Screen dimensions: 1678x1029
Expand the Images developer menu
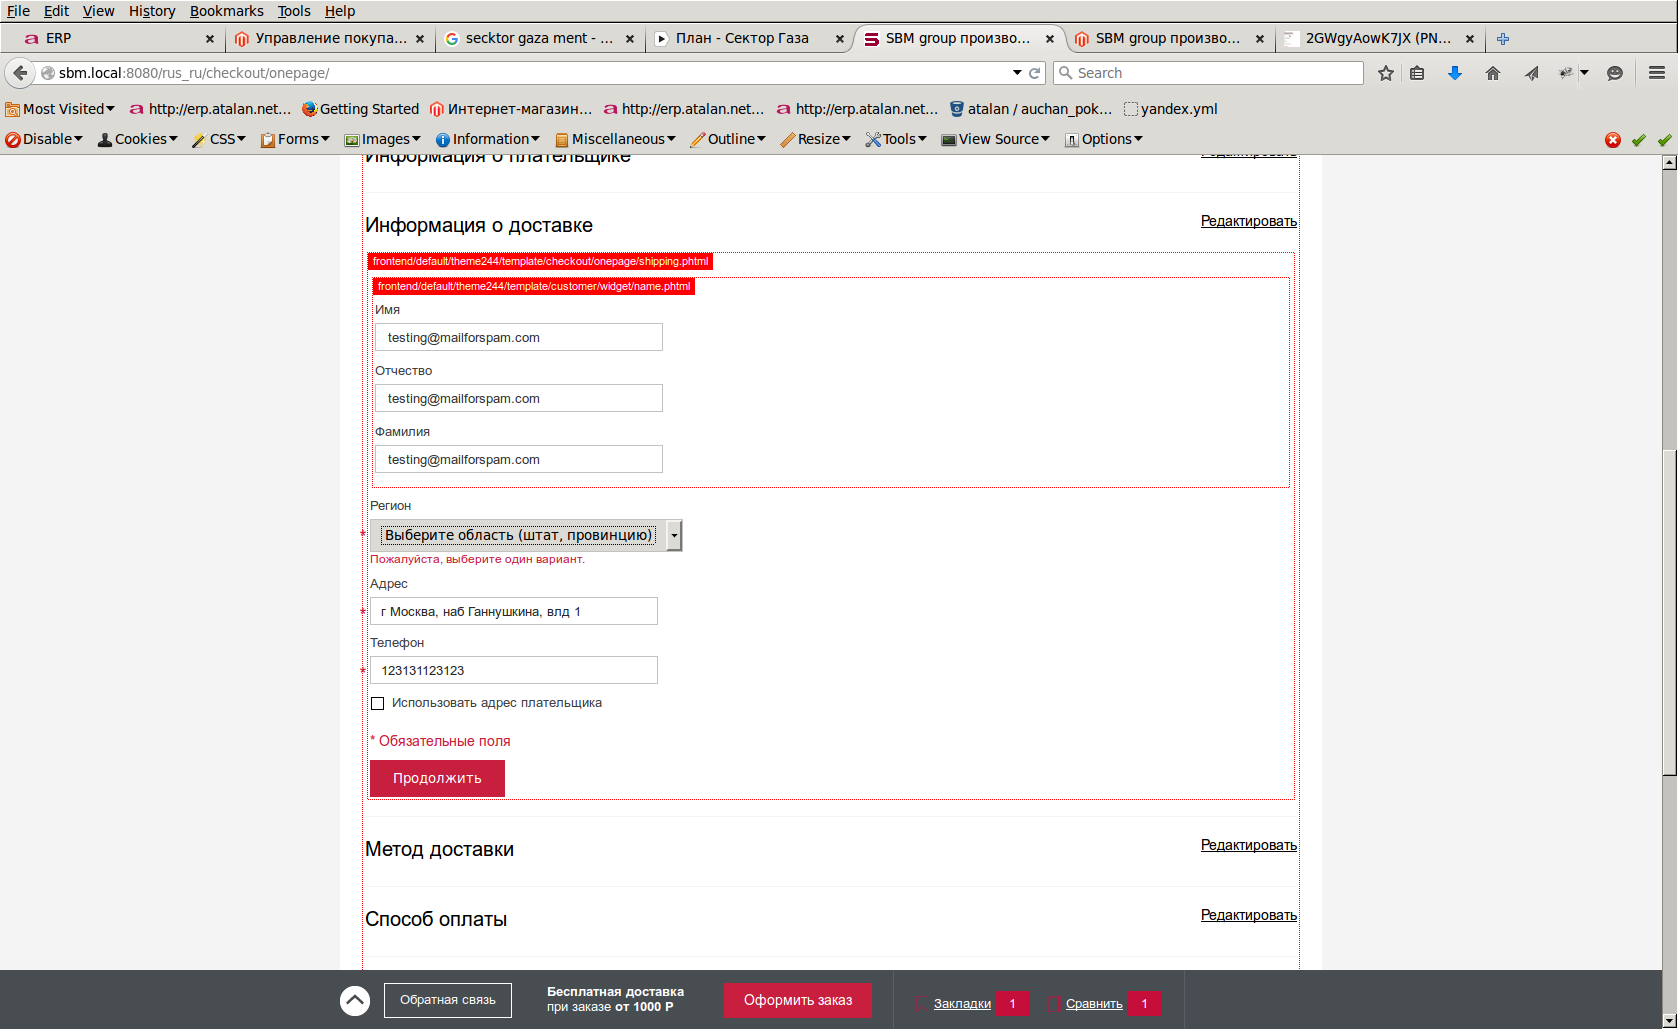click(383, 139)
